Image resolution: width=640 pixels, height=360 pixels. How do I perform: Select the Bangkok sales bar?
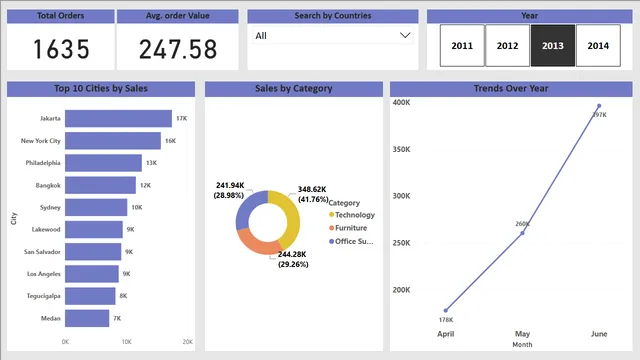tap(100, 185)
